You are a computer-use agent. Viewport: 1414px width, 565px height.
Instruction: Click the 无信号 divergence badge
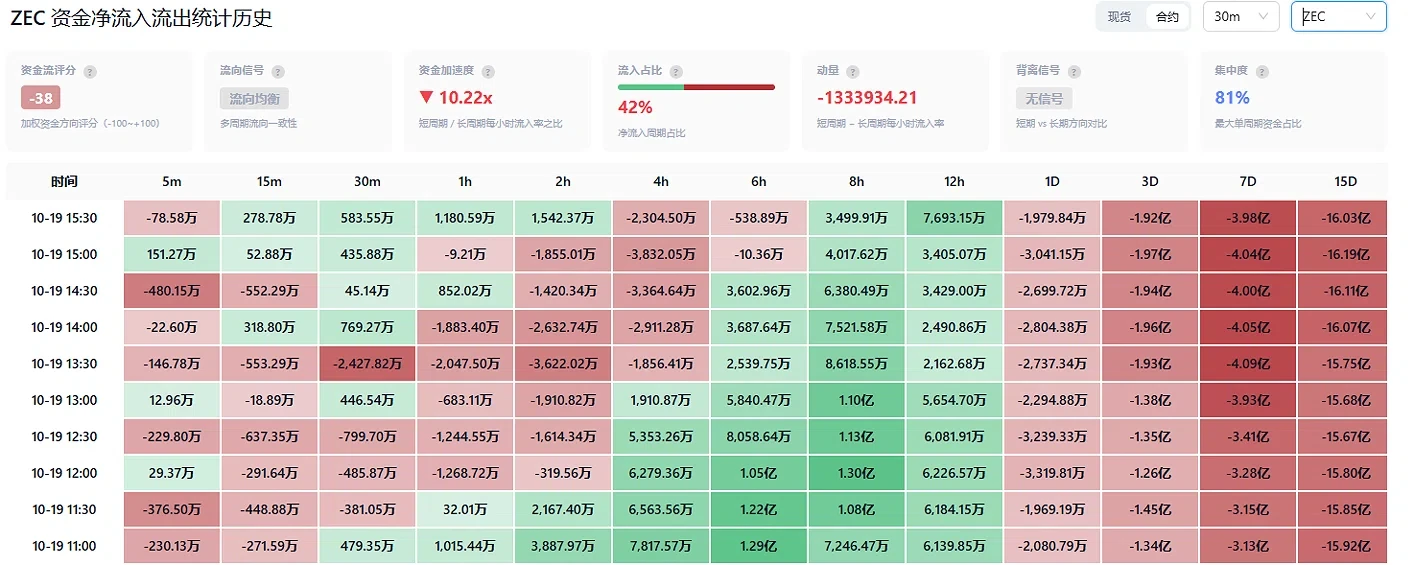click(x=1044, y=98)
